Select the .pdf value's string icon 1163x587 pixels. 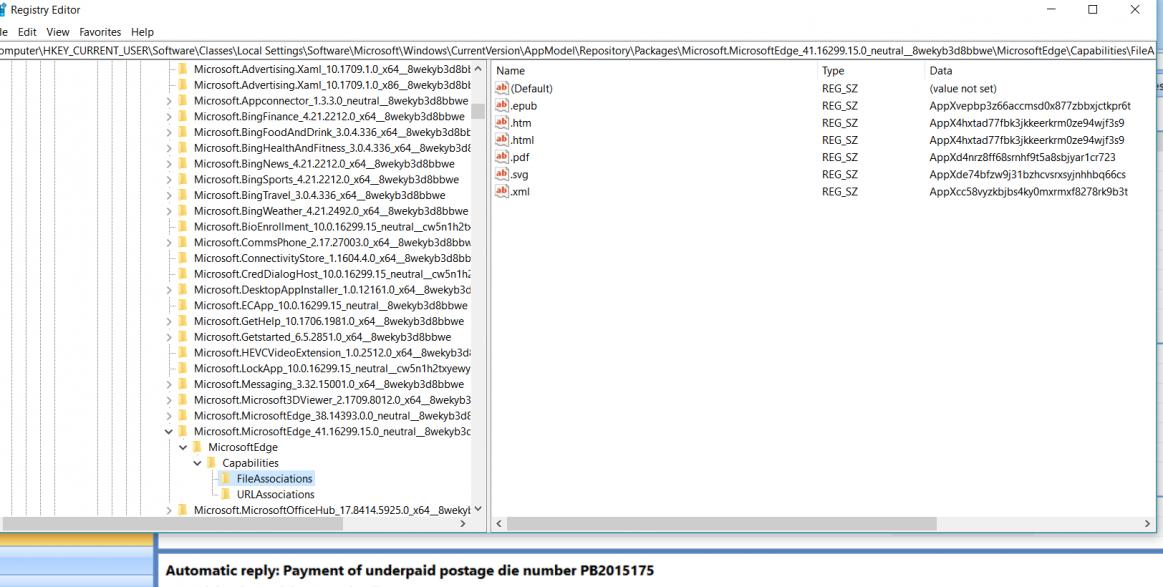[x=502, y=157]
